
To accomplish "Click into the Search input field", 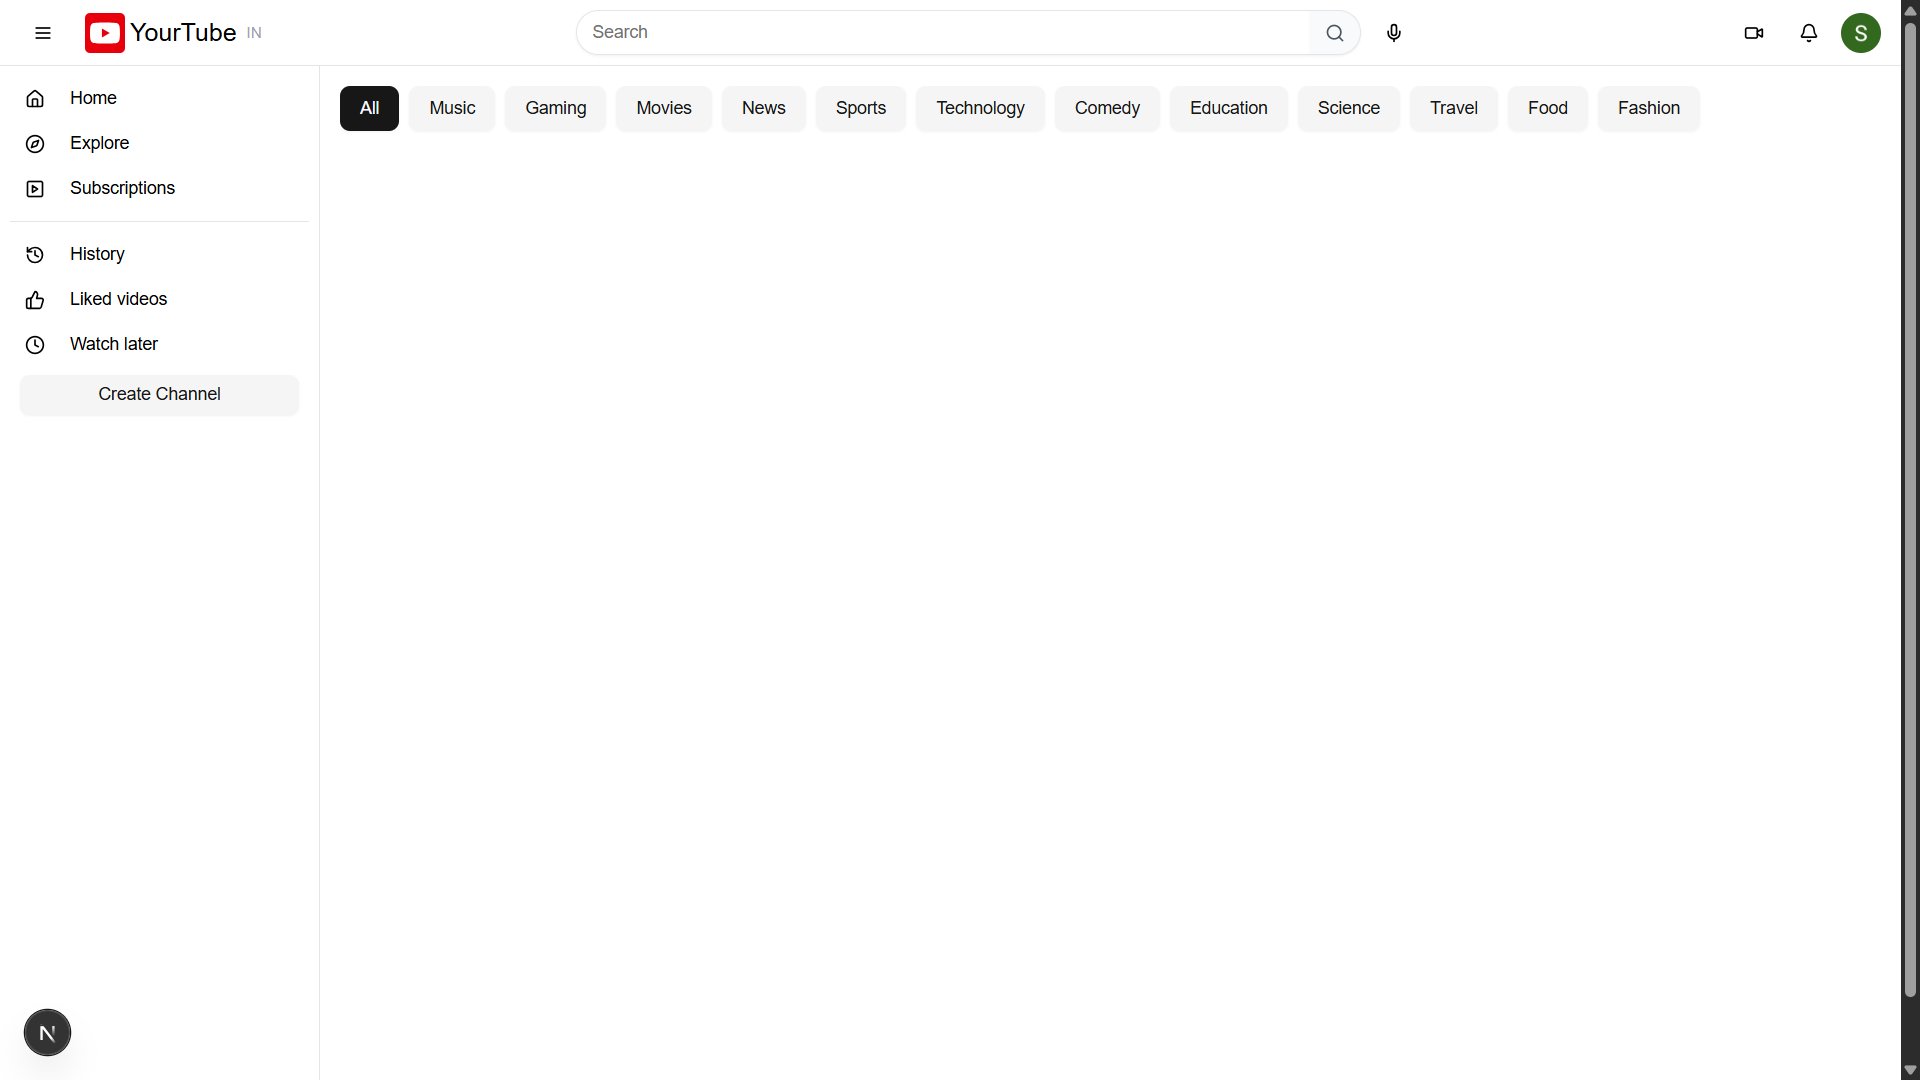I will 940,32.
